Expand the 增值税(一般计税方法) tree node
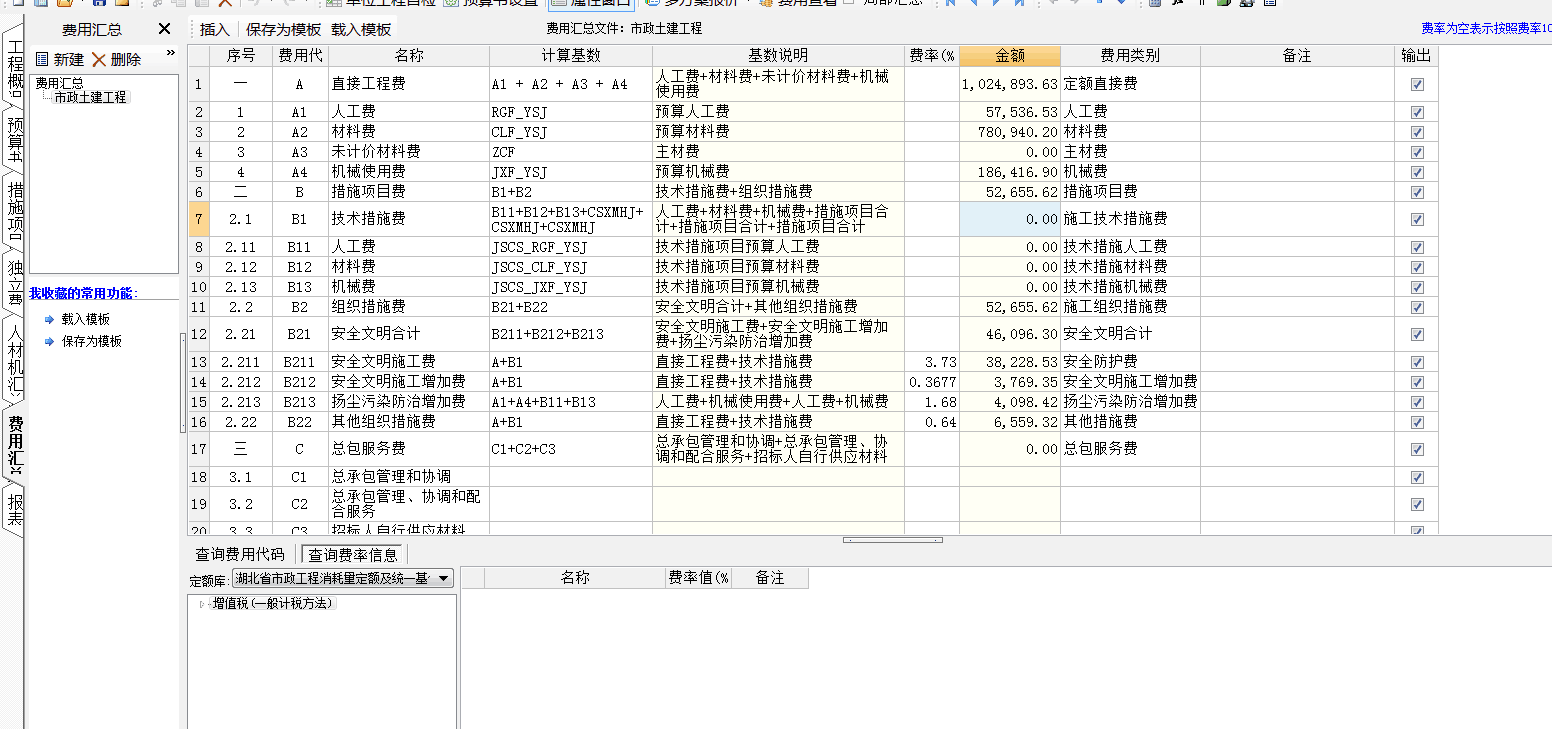Viewport: 1552px width, 729px height. (x=202, y=603)
